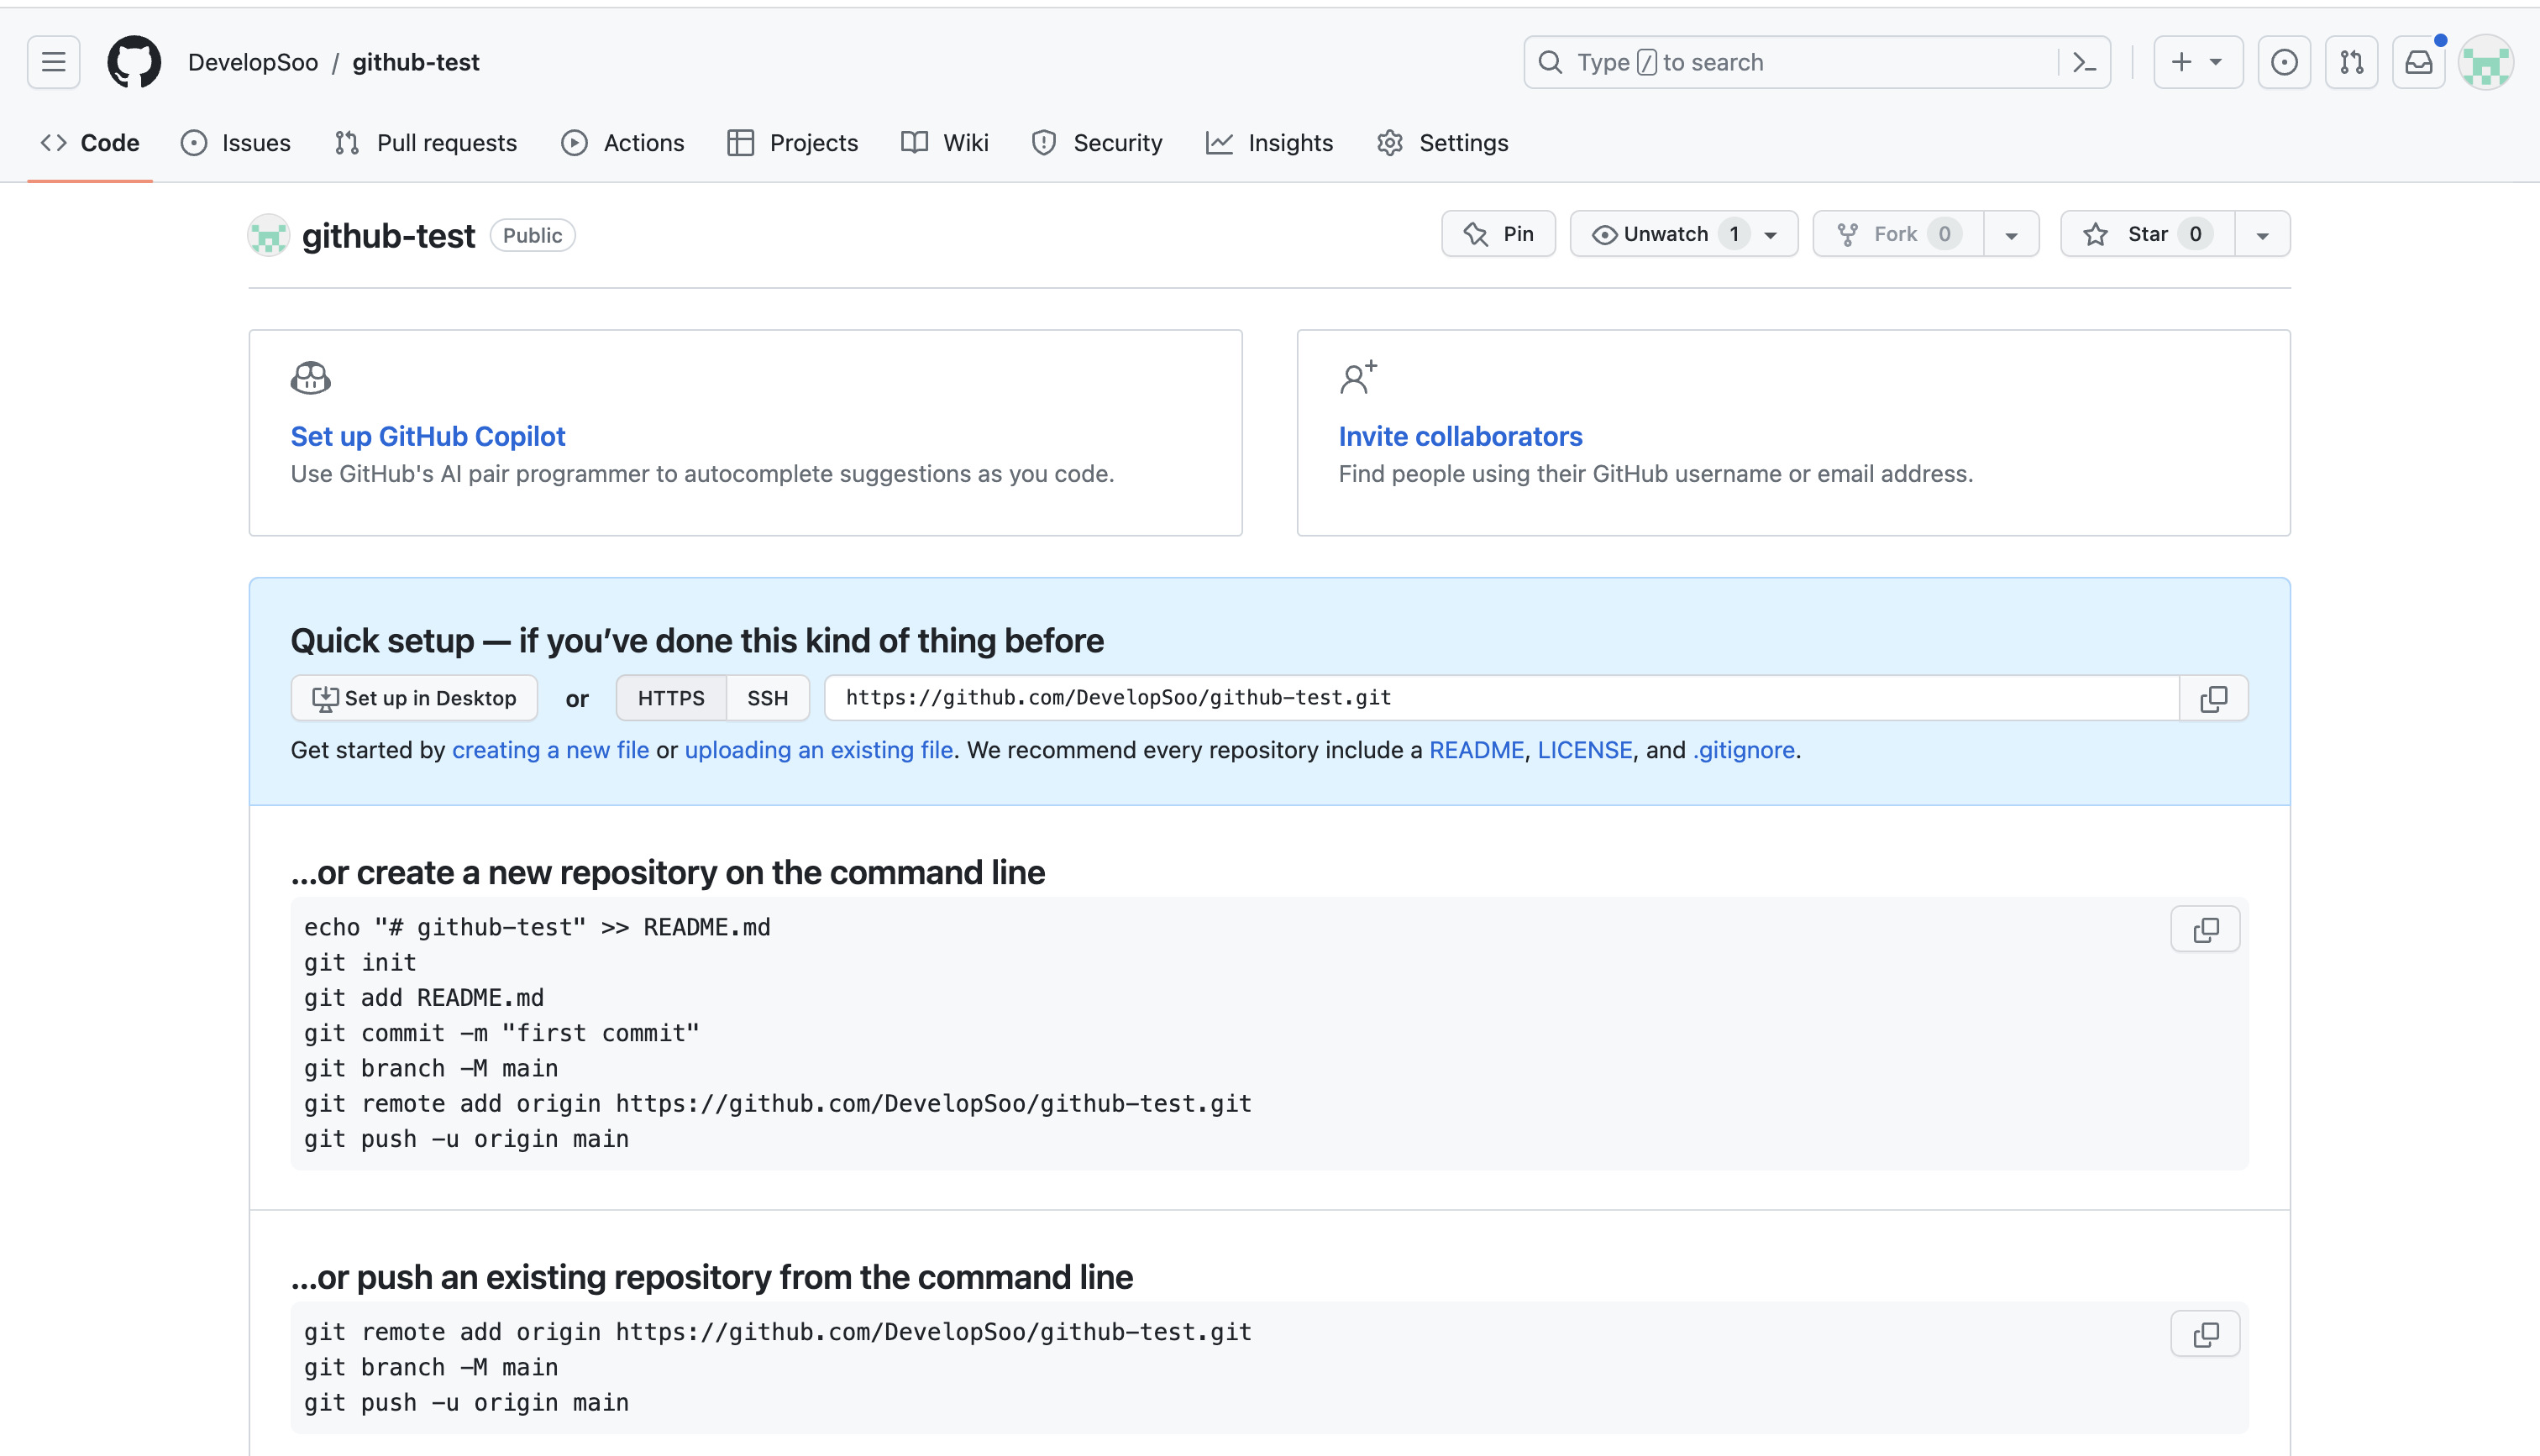Open the pull requests icon in header
Screen dimensions: 2540x1456
pos(2352,62)
